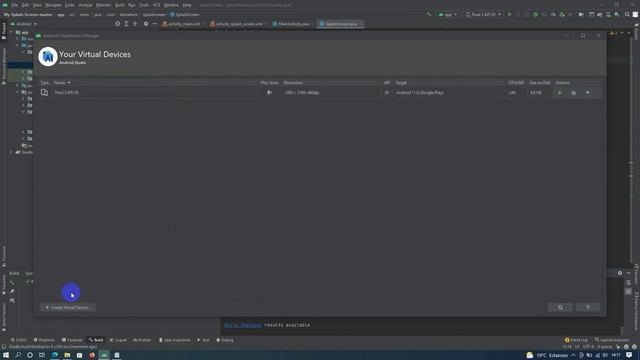This screenshot has width=640, height=360.
Task: Open the Profiler tool window tab
Action: (x=142, y=340)
